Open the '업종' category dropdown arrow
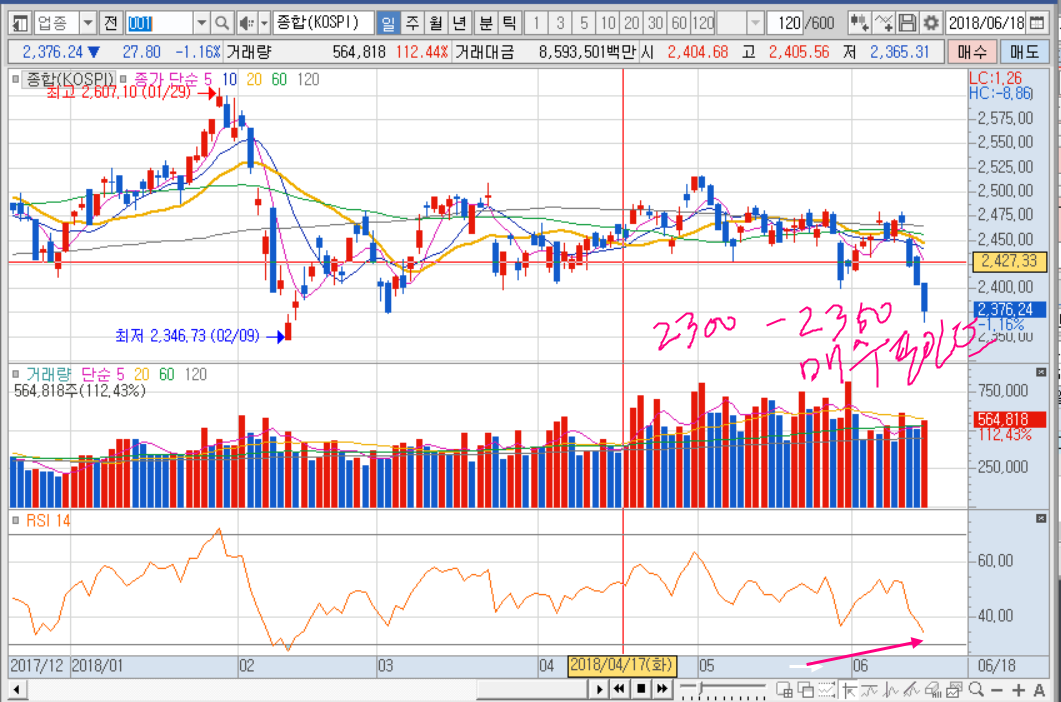 [87, 23]
